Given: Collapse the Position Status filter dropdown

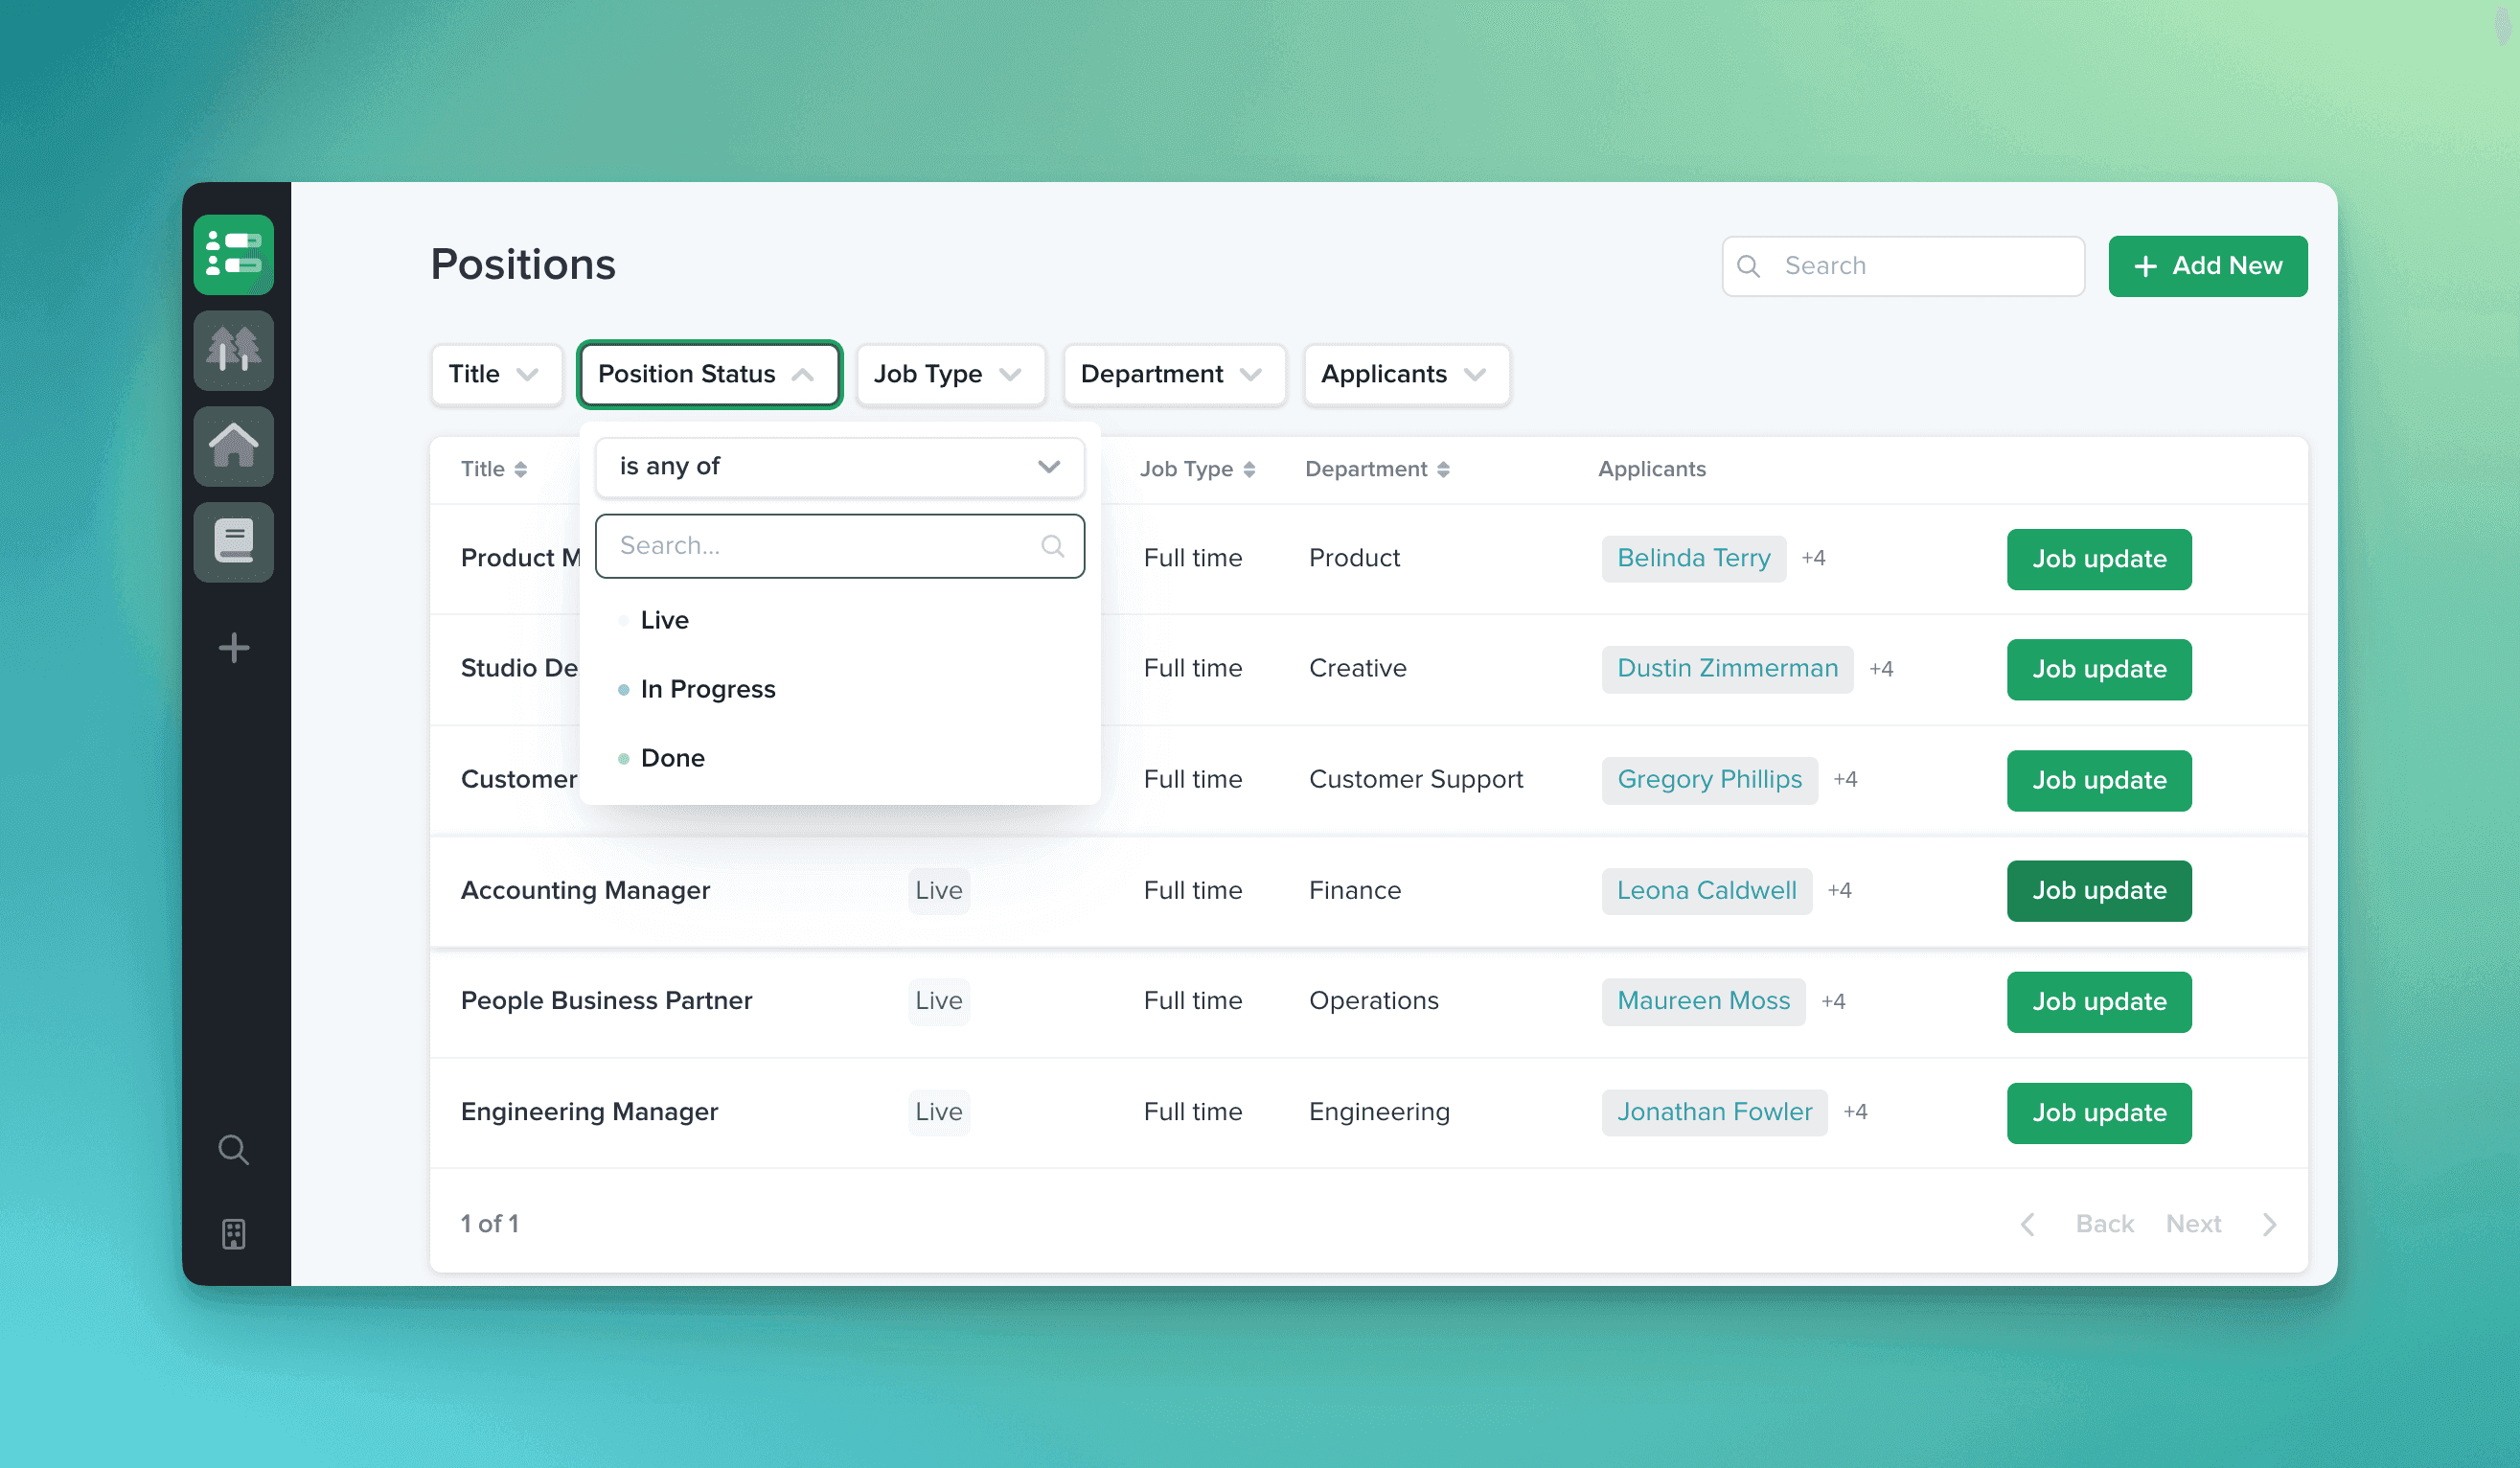Looking at the screenshot, I should pyautogui.click(x=709, y=374).
